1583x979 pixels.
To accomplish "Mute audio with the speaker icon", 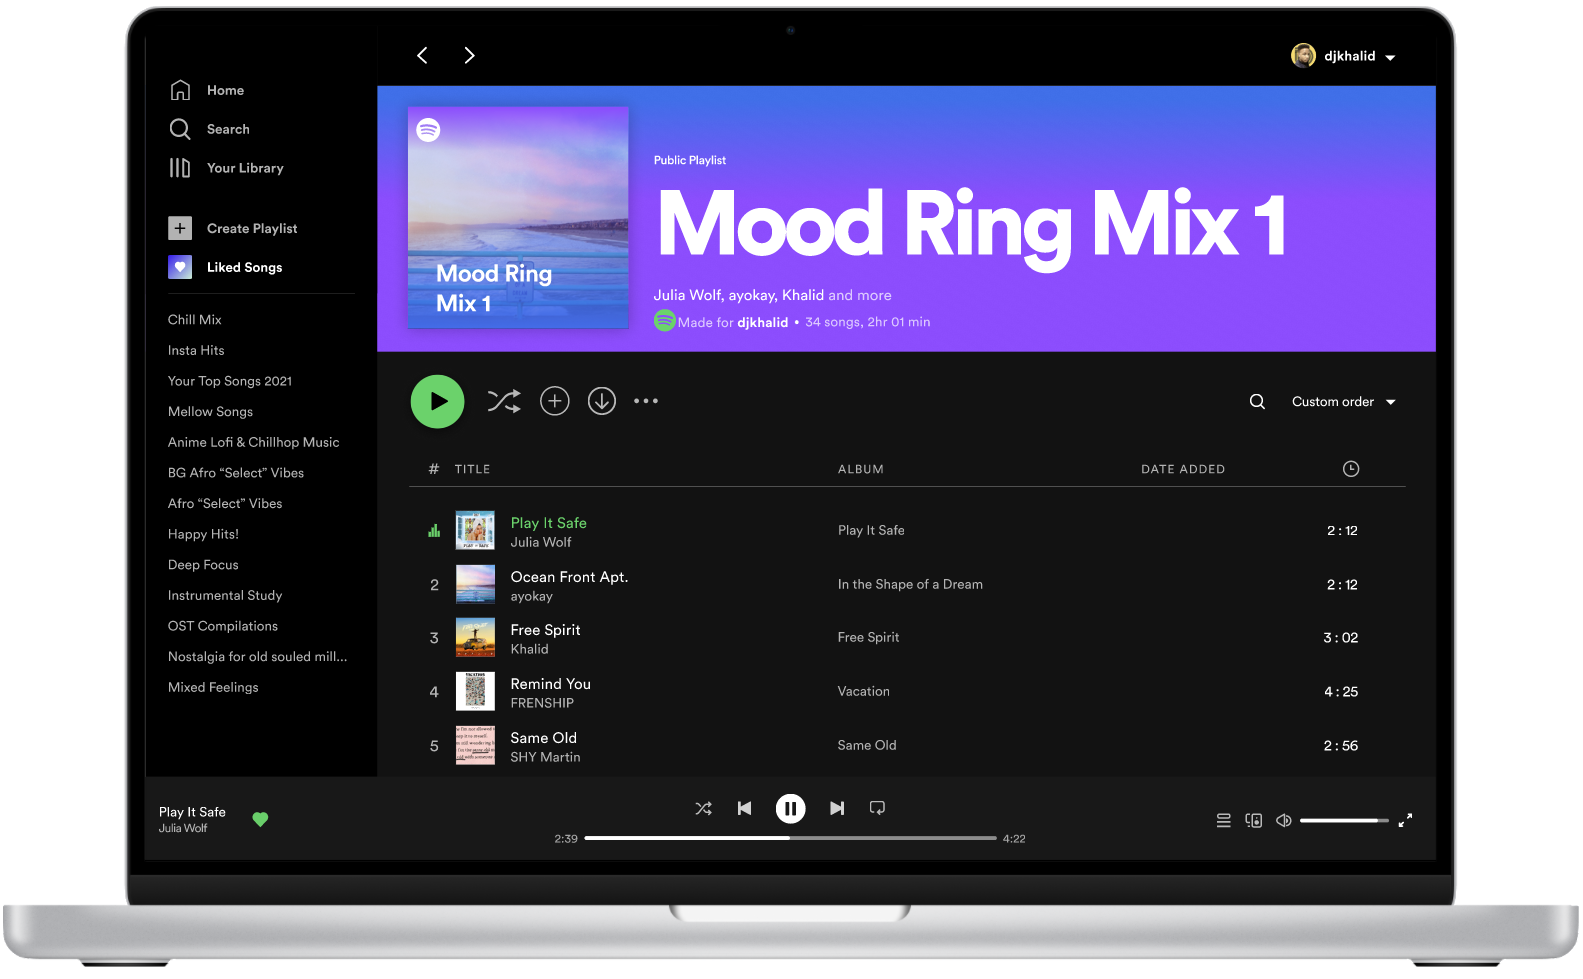I will click(x=1284, y=820).
